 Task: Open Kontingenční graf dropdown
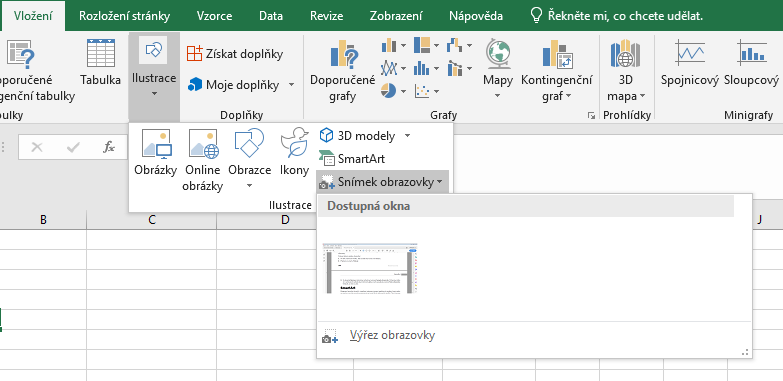click(x=557, y=70)
